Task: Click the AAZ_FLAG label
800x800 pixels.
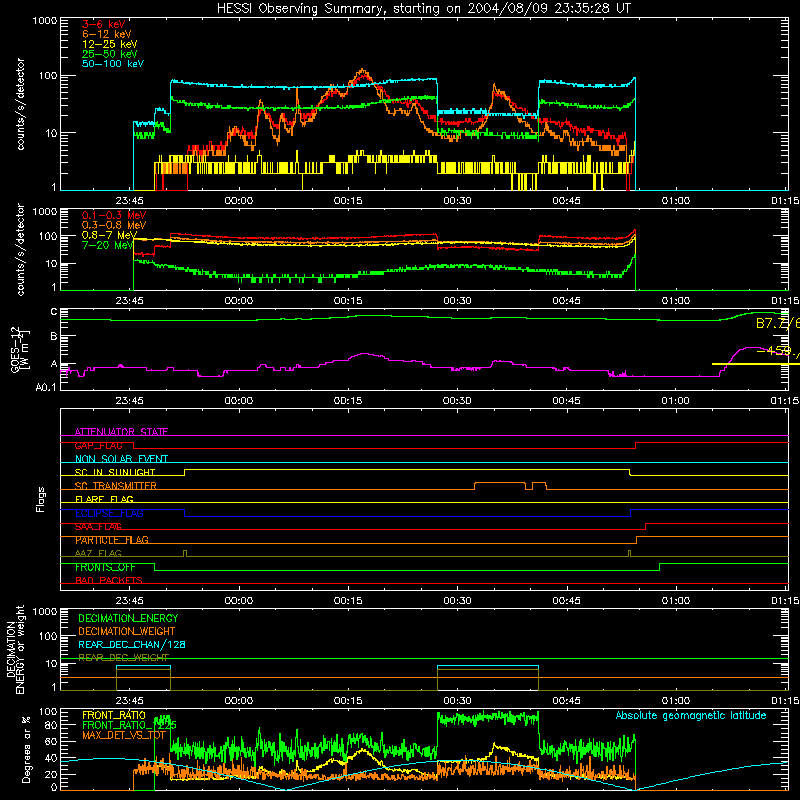Action: click(x=98, y=553)
